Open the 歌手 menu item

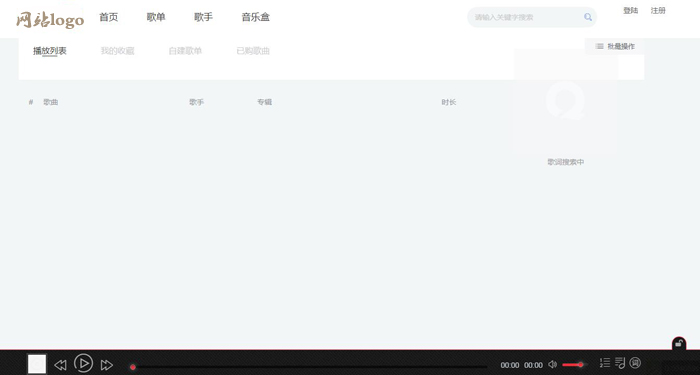click(203, 17)
